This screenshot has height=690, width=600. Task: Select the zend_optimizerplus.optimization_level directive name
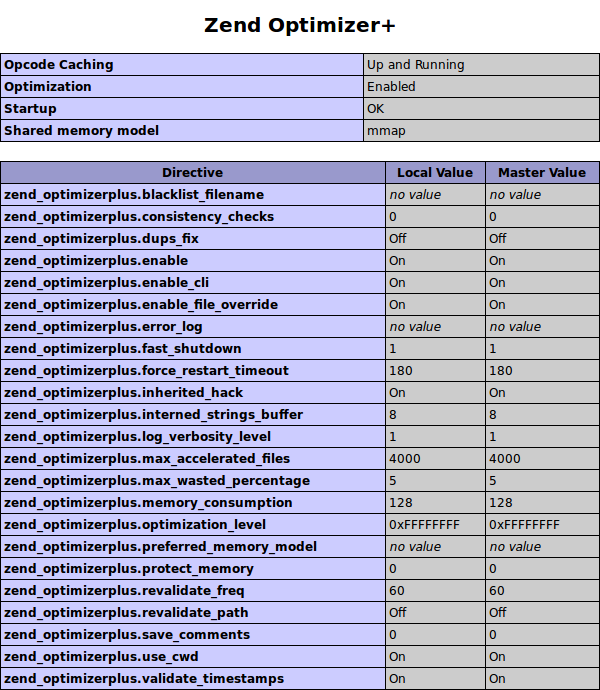[x=135, y=525]
